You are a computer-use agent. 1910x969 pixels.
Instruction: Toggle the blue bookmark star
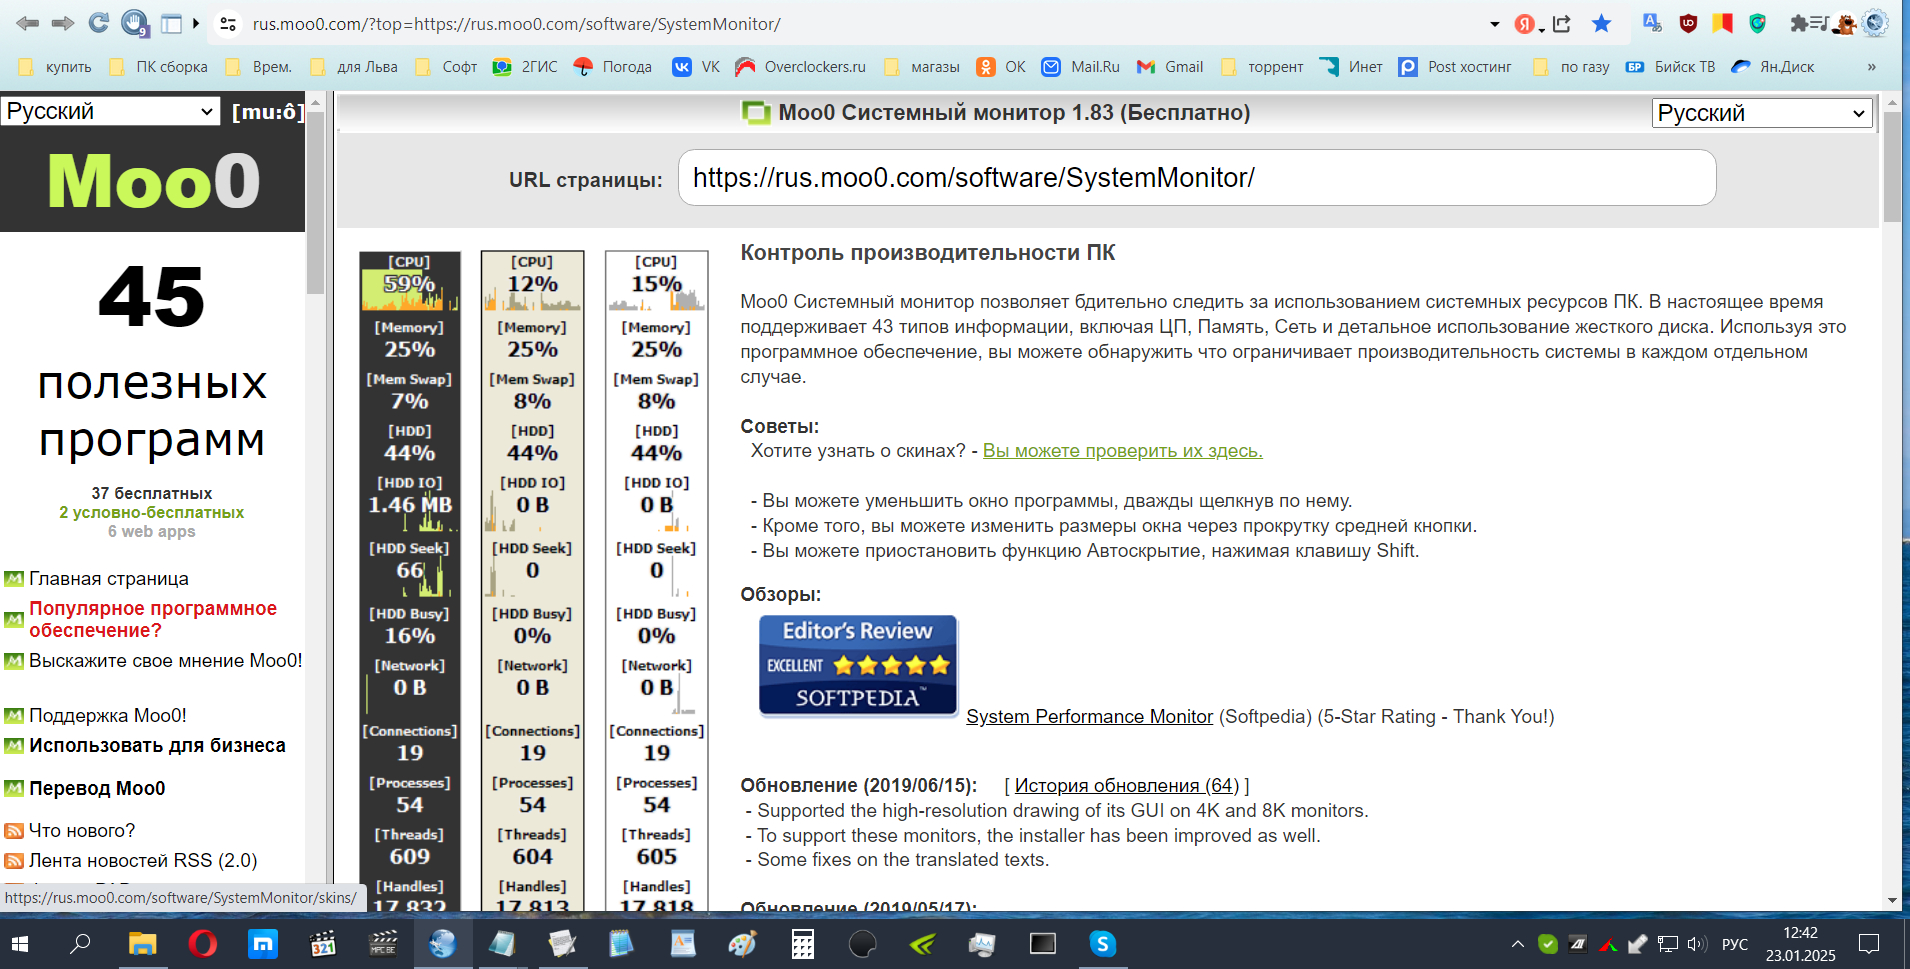[x=1602, y=24]
